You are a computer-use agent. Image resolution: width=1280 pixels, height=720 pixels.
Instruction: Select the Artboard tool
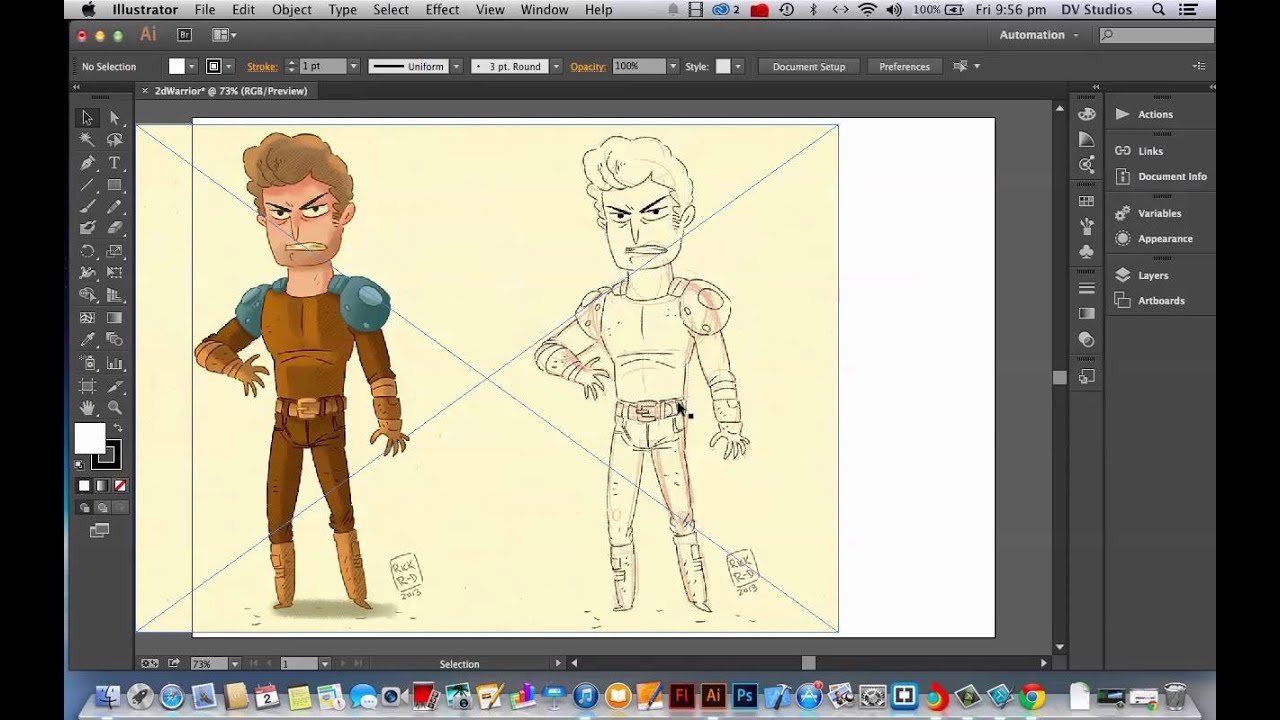point(87,386)
